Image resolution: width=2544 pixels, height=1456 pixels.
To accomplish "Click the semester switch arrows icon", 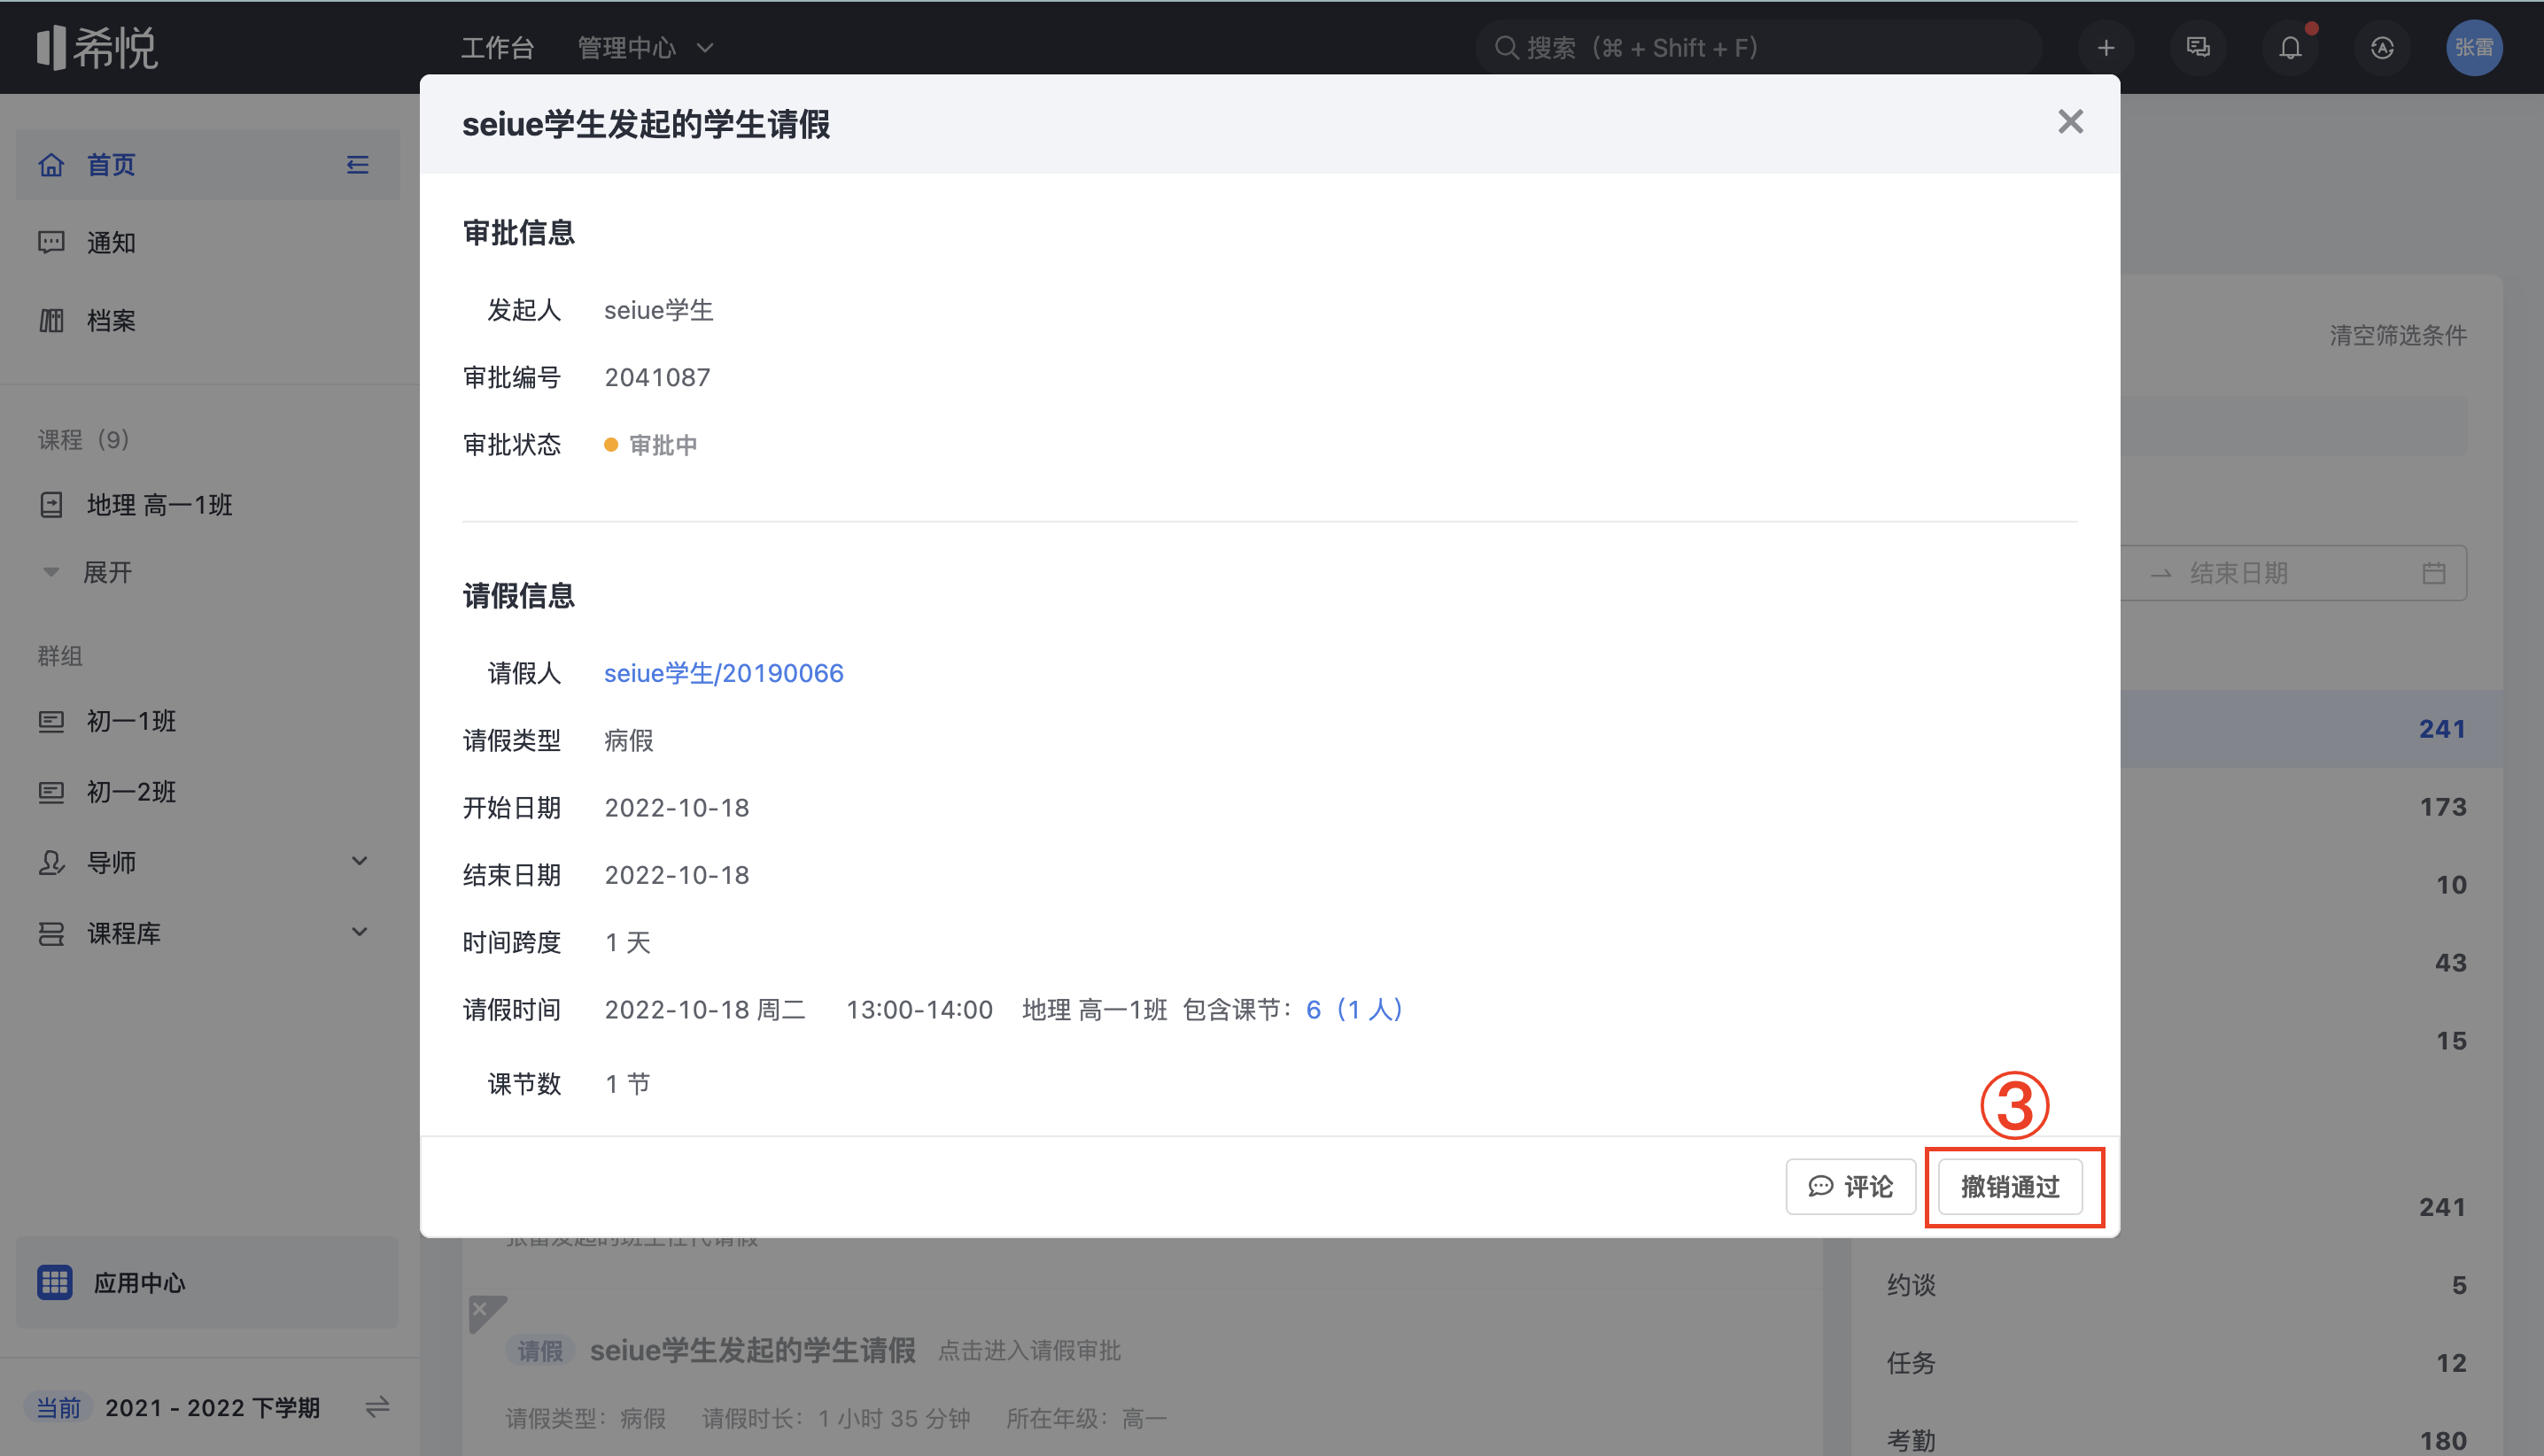I will 377,1408.
